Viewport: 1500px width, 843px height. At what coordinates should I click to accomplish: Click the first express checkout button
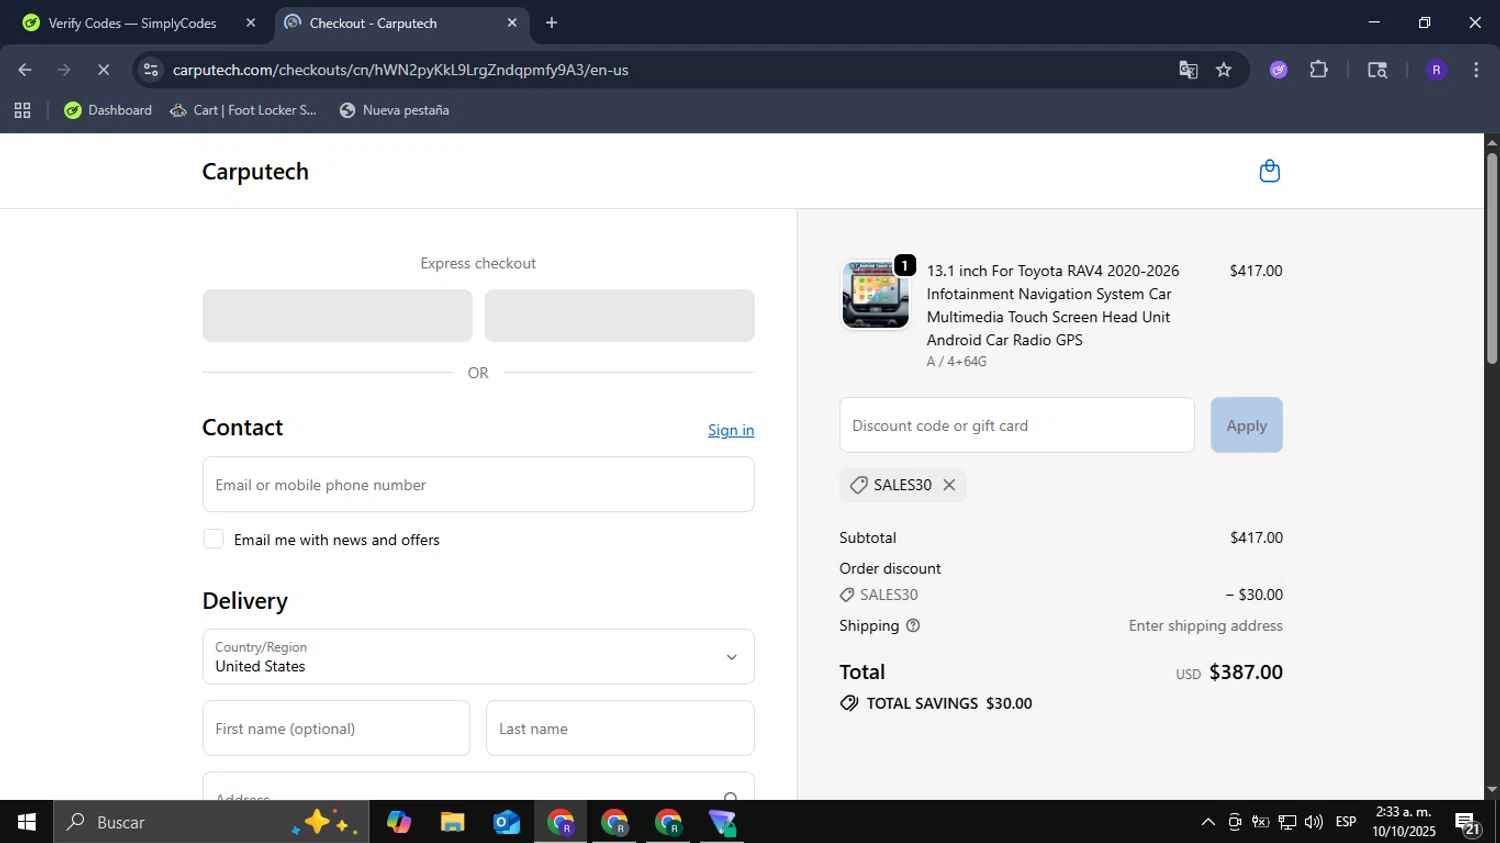coord(337,316)
